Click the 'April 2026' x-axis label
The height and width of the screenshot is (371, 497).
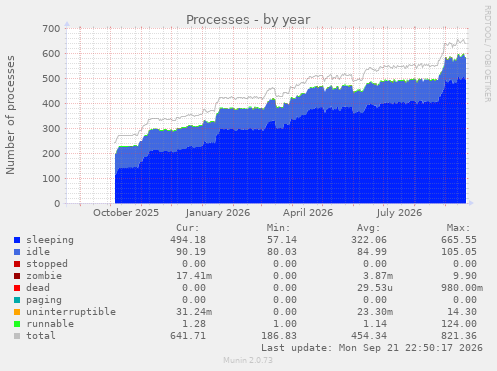[x=308, y=213]
